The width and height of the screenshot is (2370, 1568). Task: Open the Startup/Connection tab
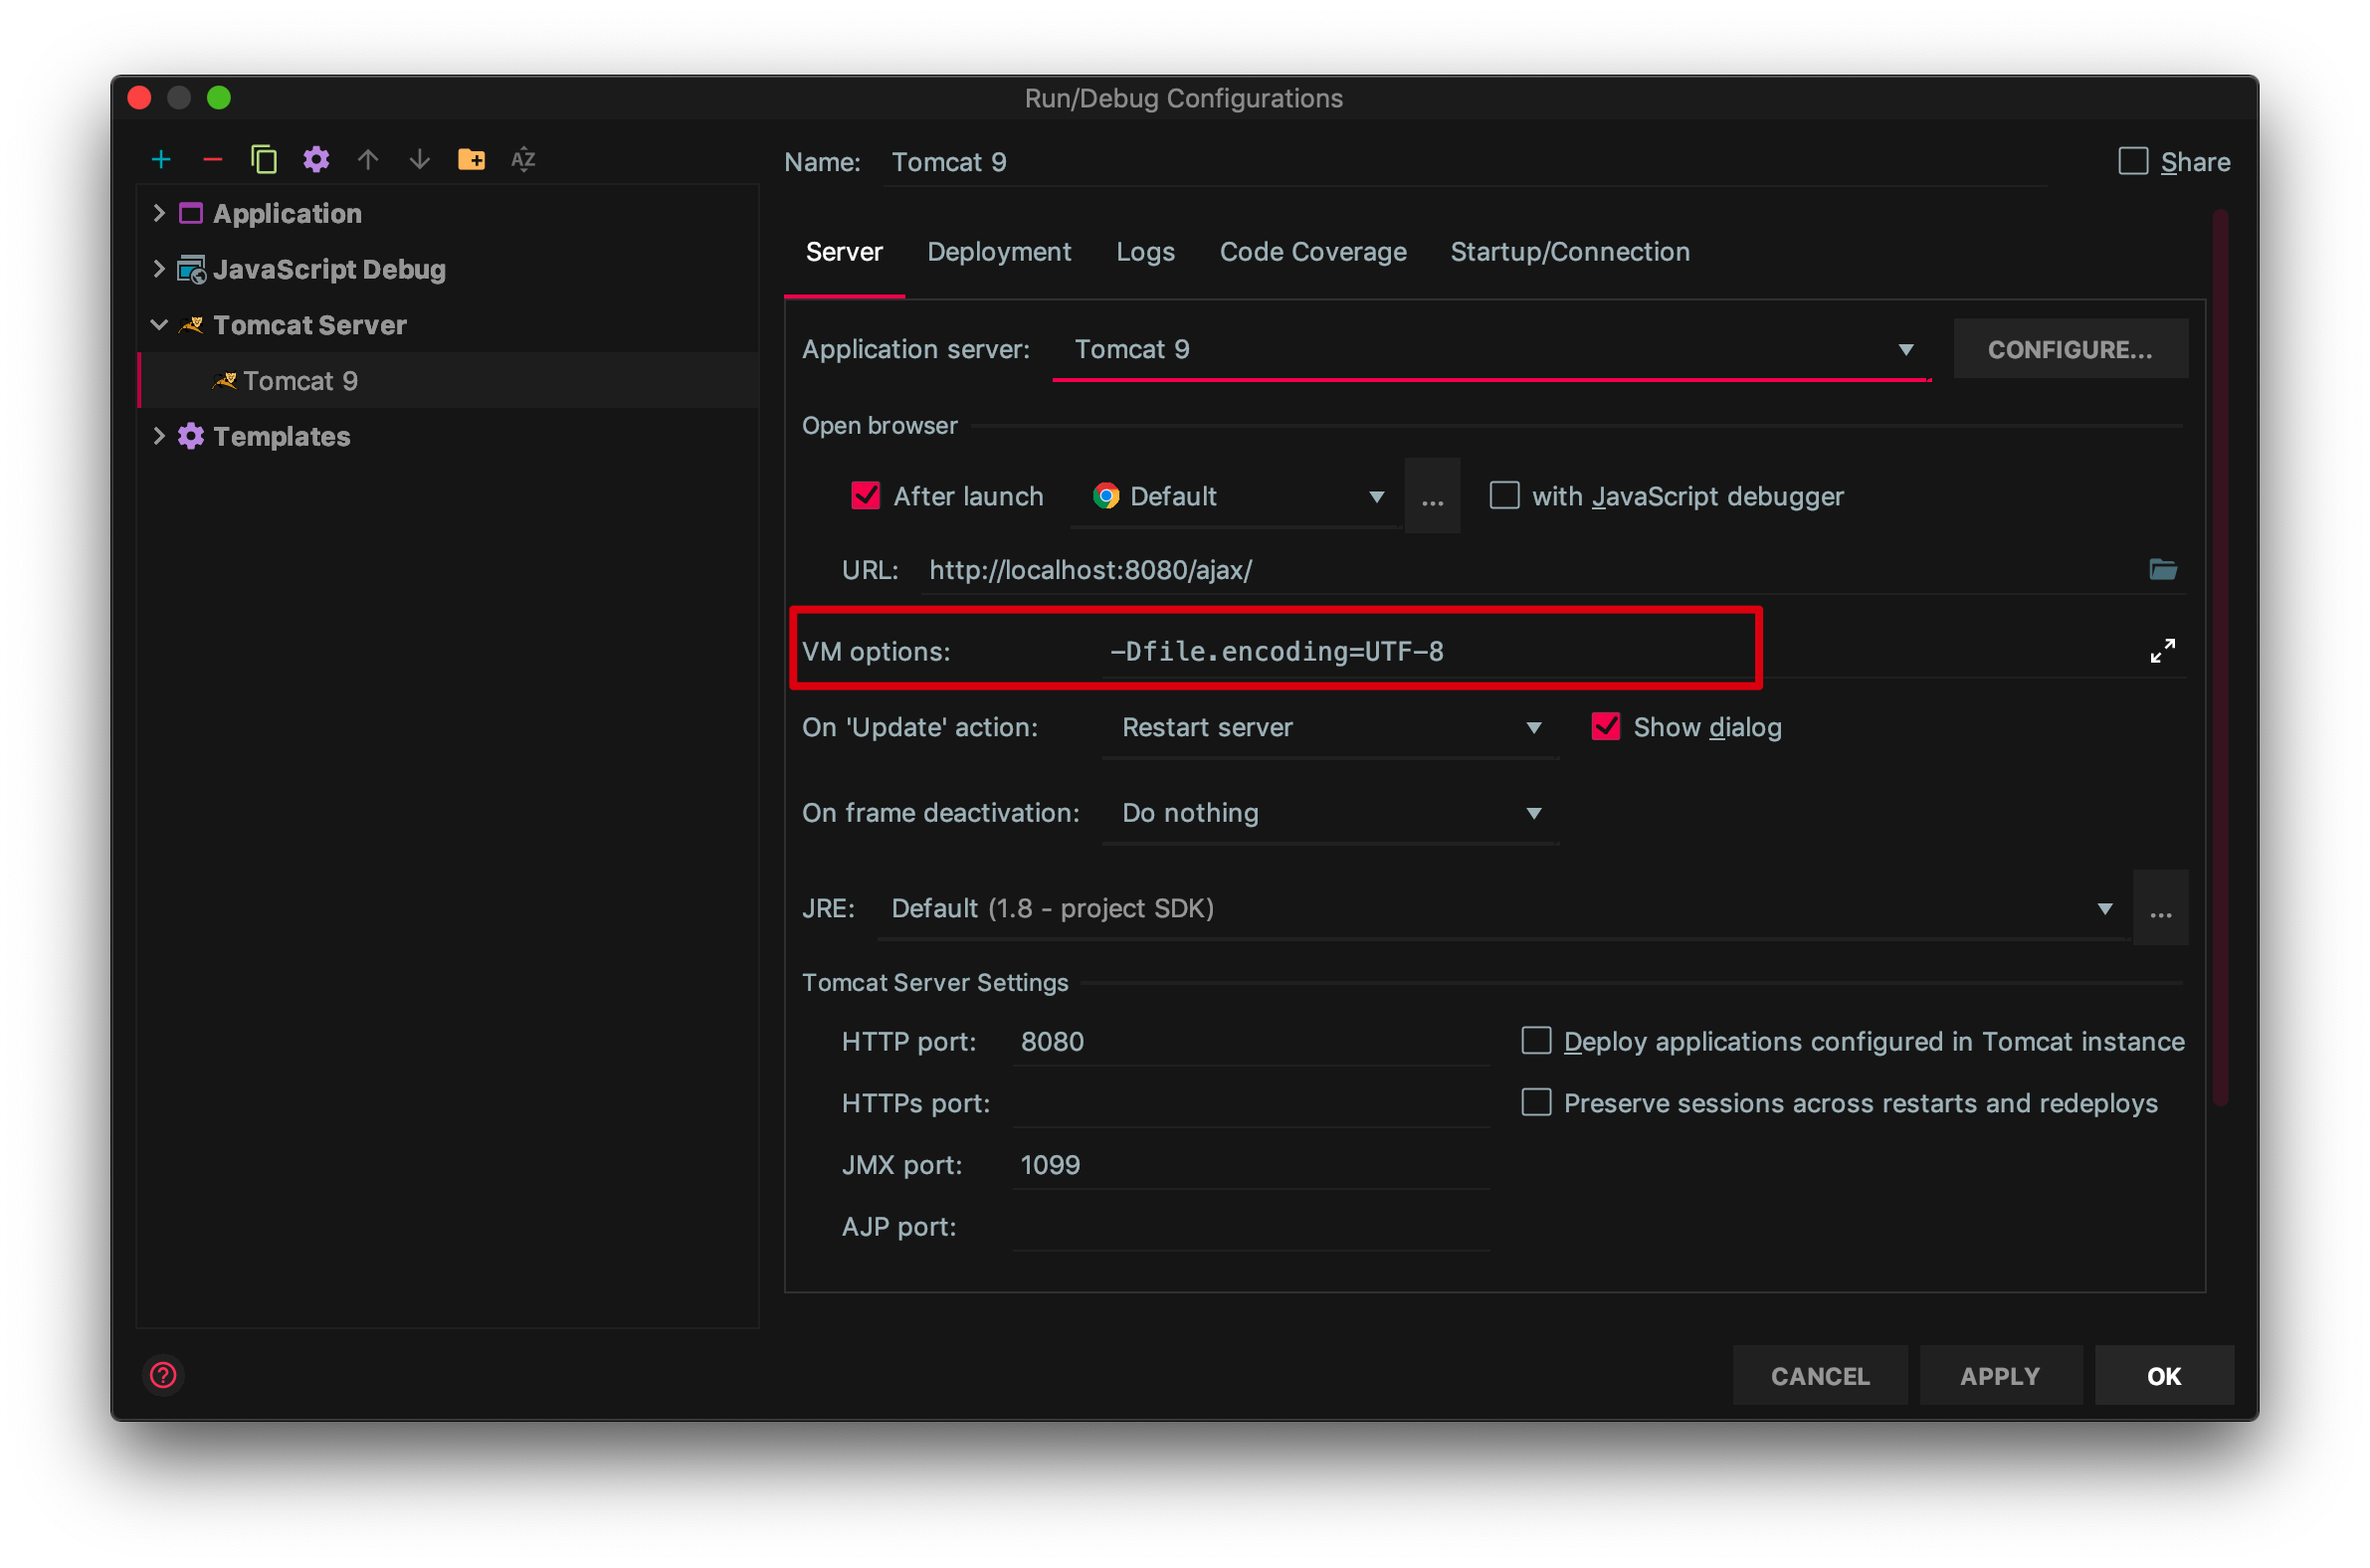coord(1569,252)
